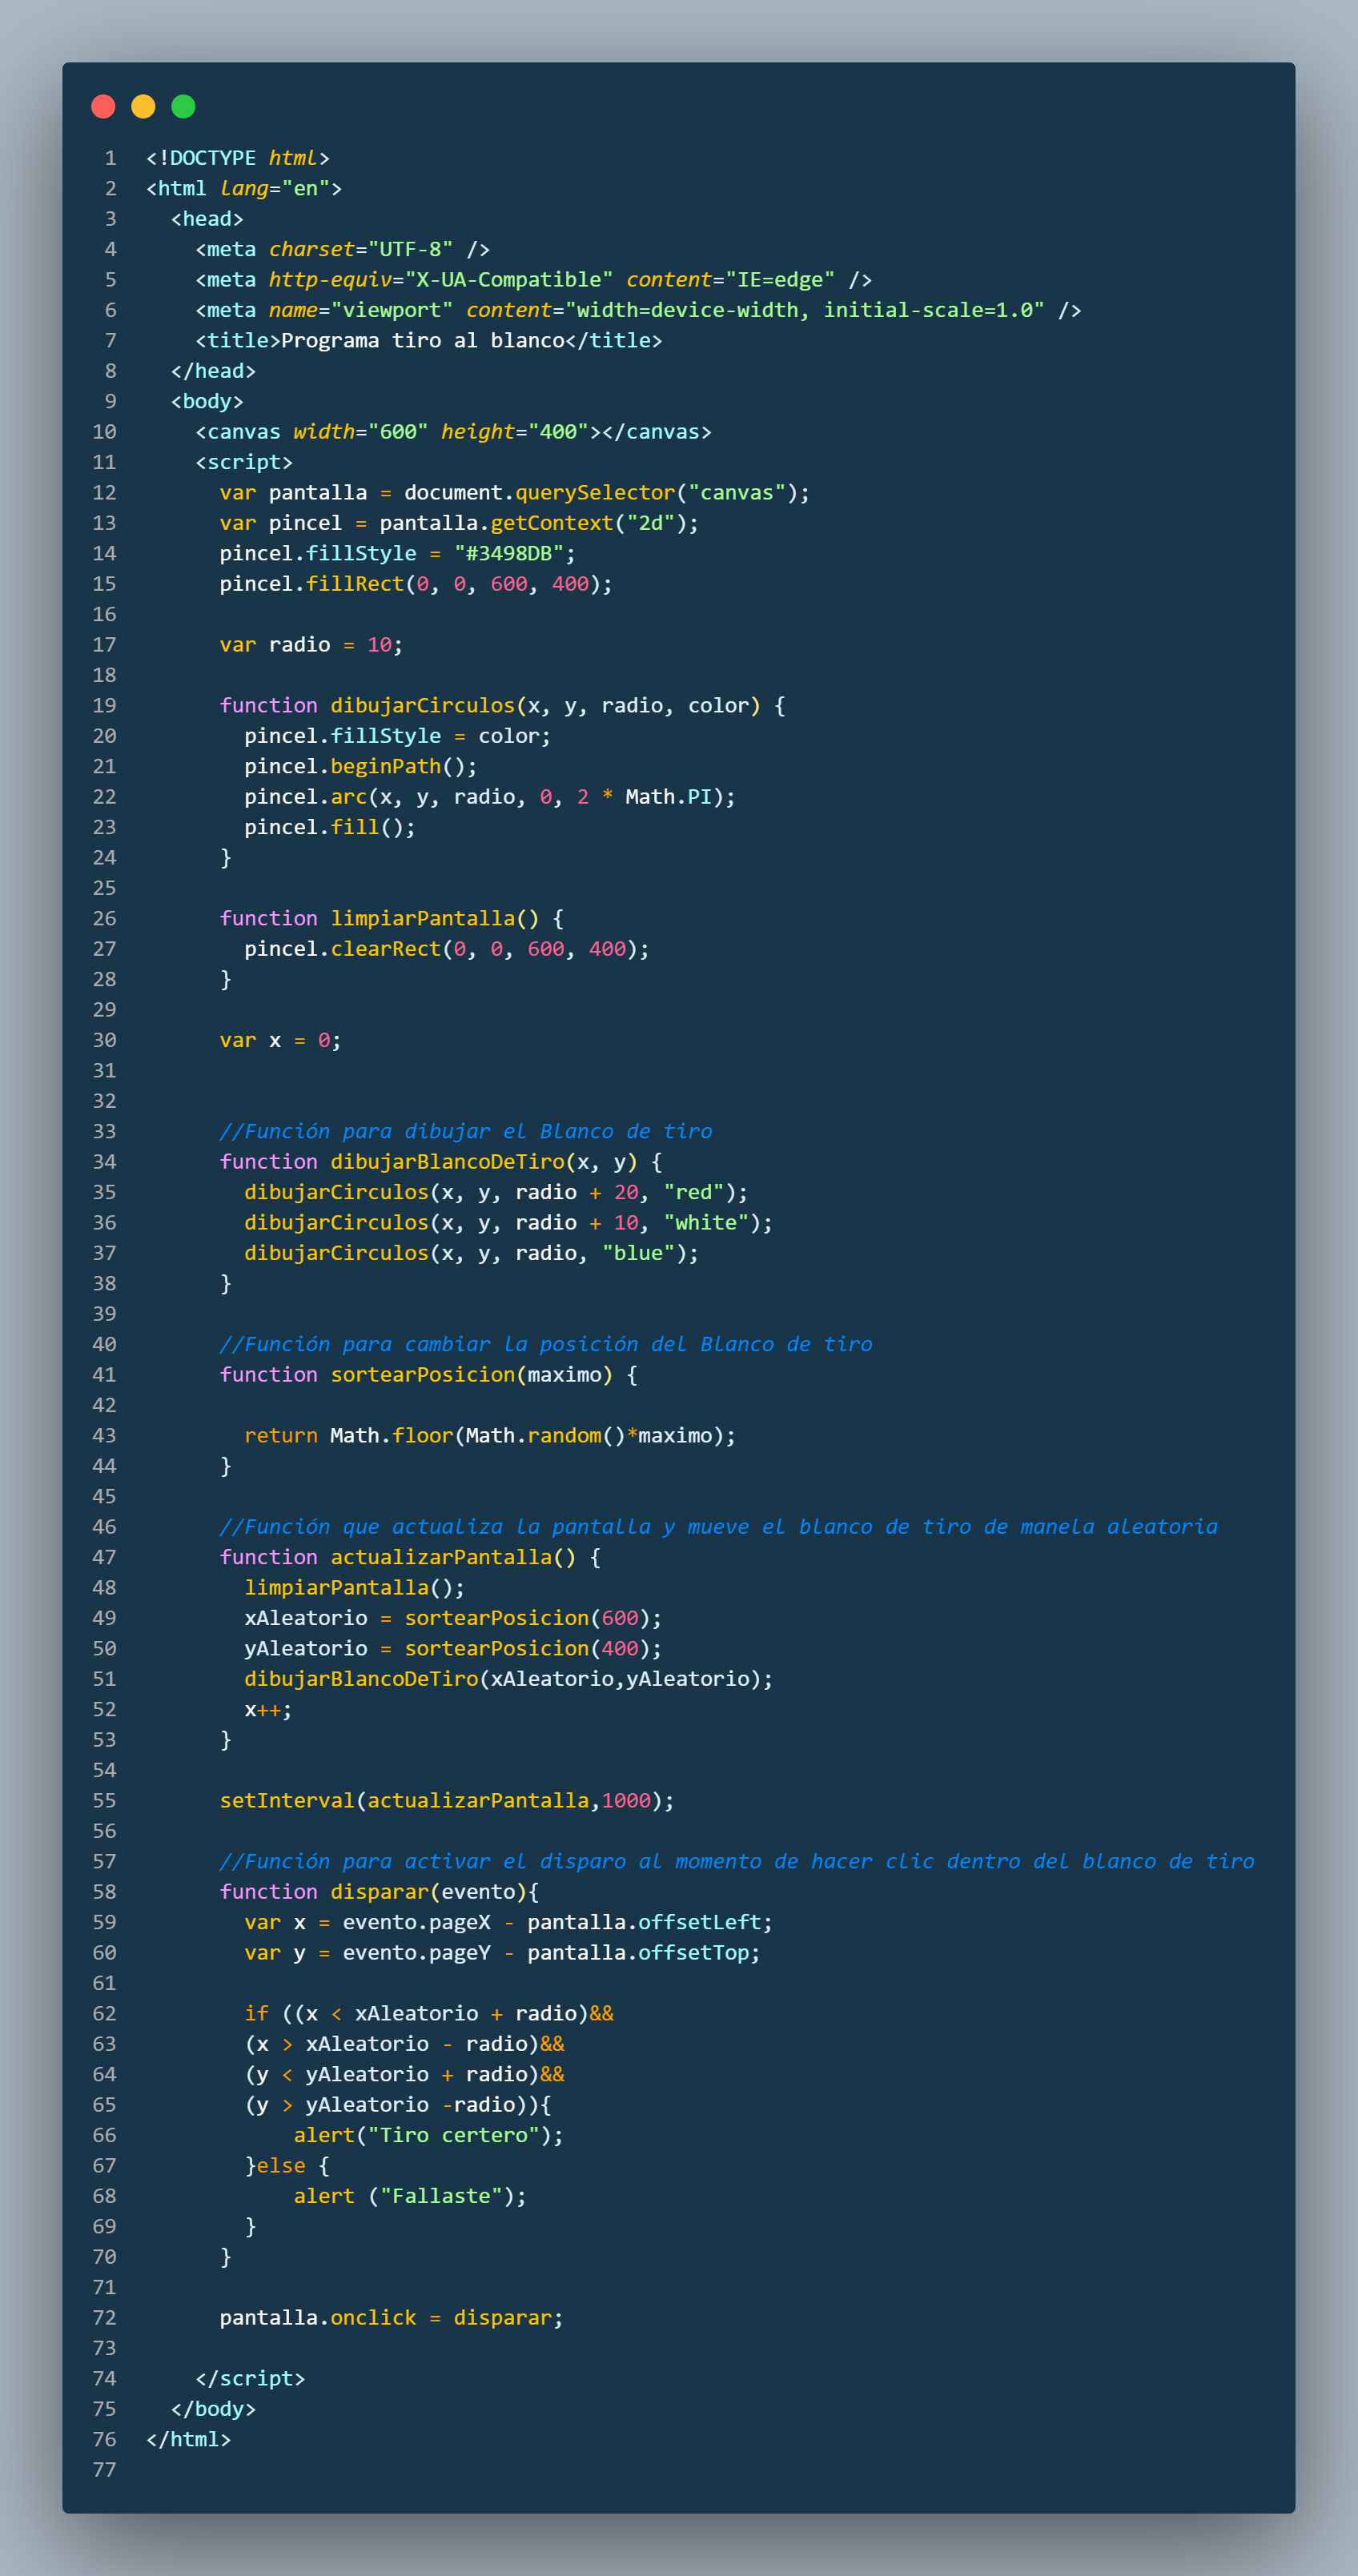1358x2576 pixels.
Task: Click line number 45 in the gutter
Action: [x=104, y=1496]
